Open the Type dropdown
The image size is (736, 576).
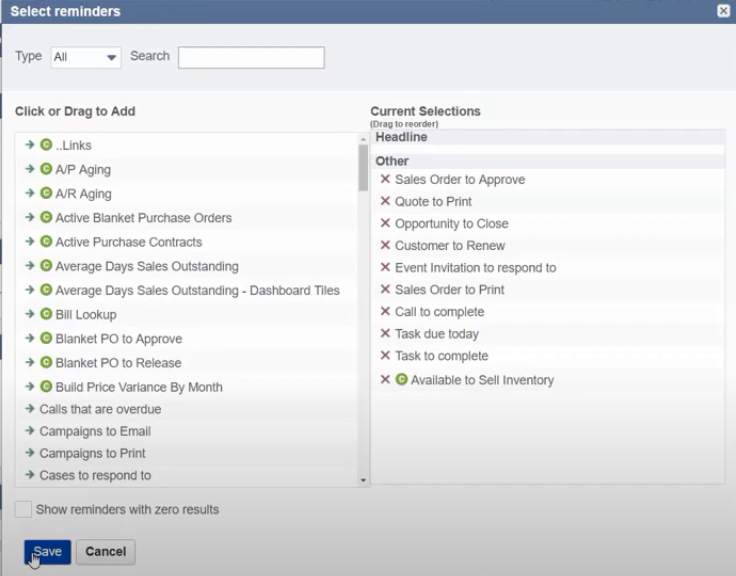click(85, 57)
